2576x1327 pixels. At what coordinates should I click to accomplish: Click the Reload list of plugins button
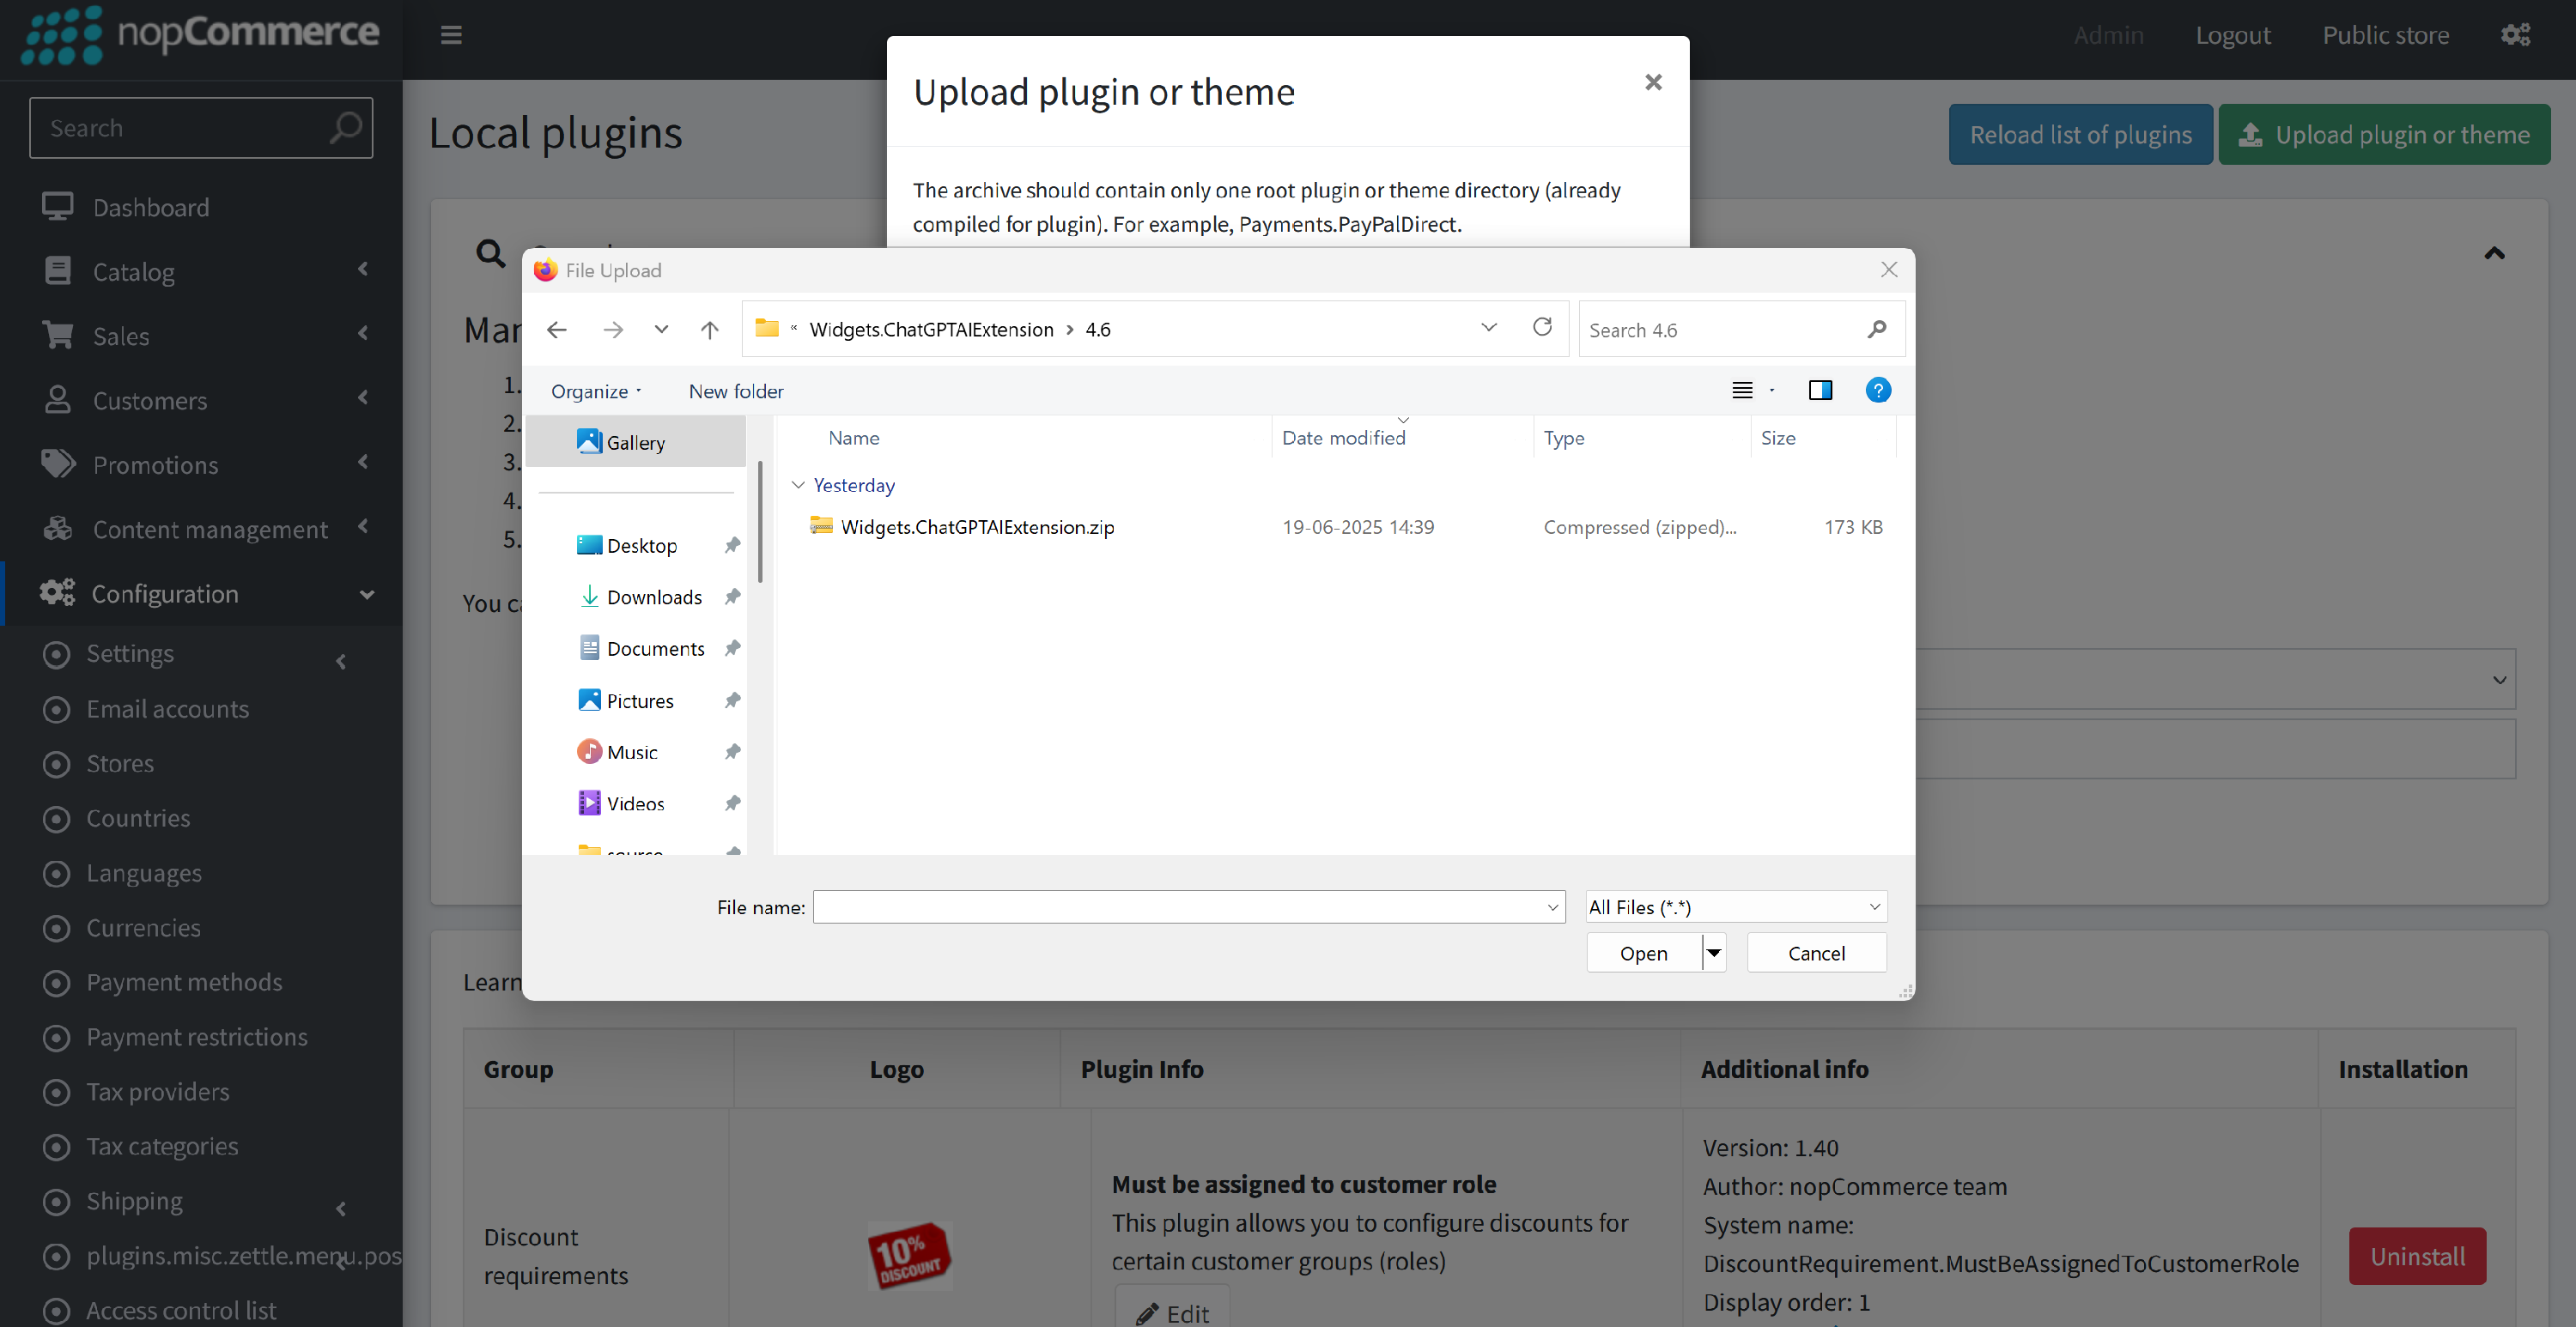tap(2080, 133)
